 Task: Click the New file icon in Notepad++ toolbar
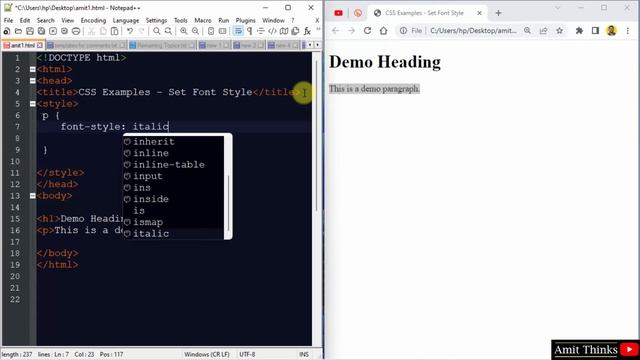coord(7,31)
